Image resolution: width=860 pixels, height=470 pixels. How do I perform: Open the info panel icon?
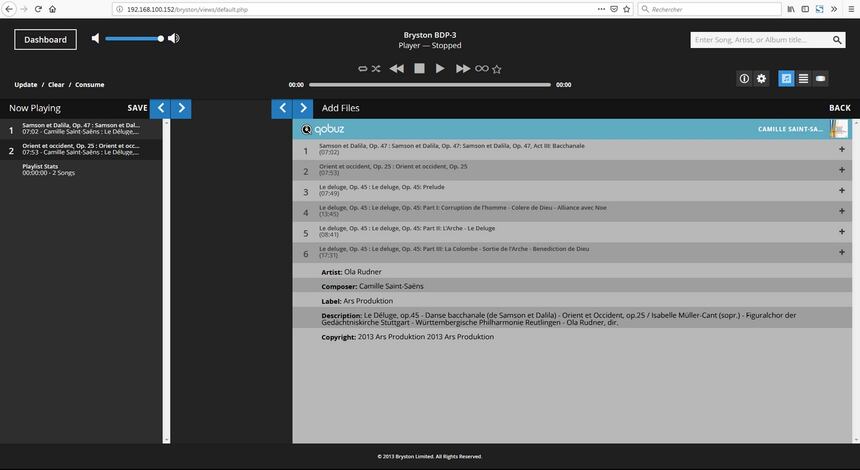[744, 78]
